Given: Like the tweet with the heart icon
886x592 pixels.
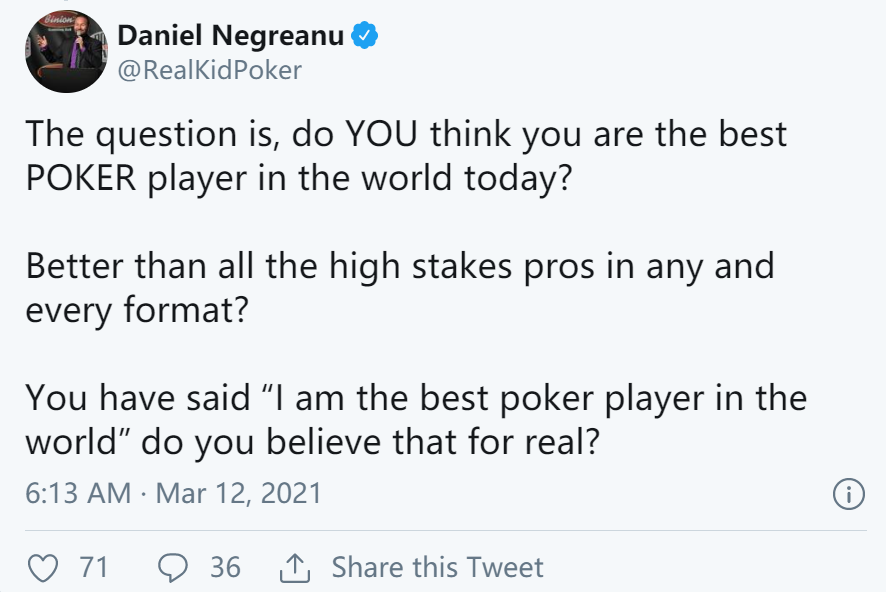Looking at the screenshot, I should pos(43,568).
